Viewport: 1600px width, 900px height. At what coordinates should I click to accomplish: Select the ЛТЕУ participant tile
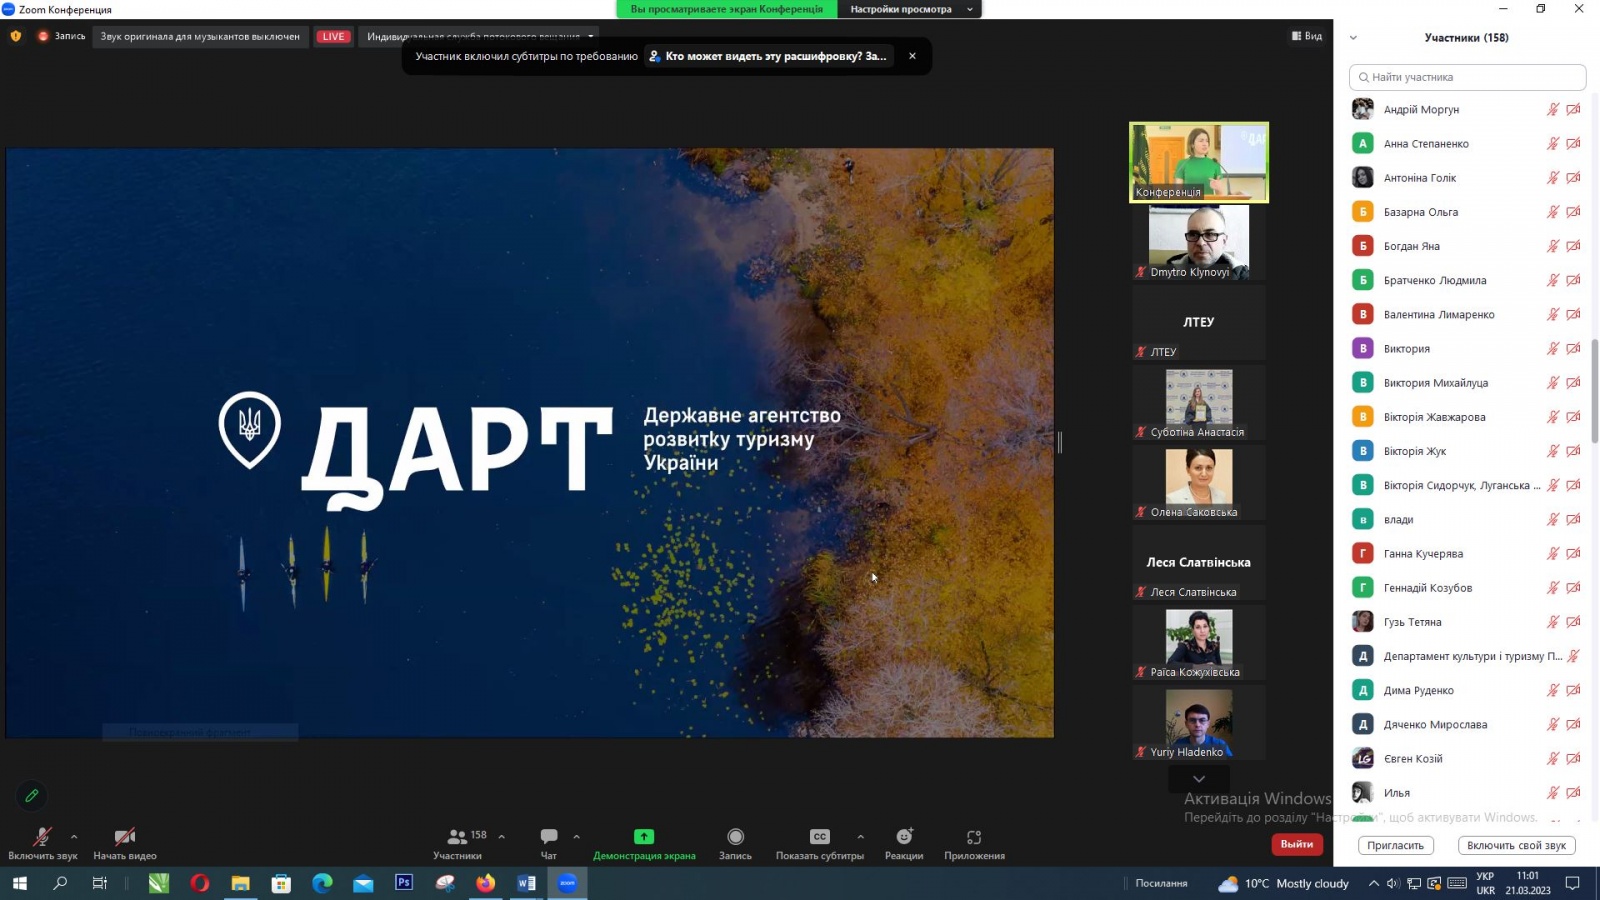click(x=1199, y=322)
